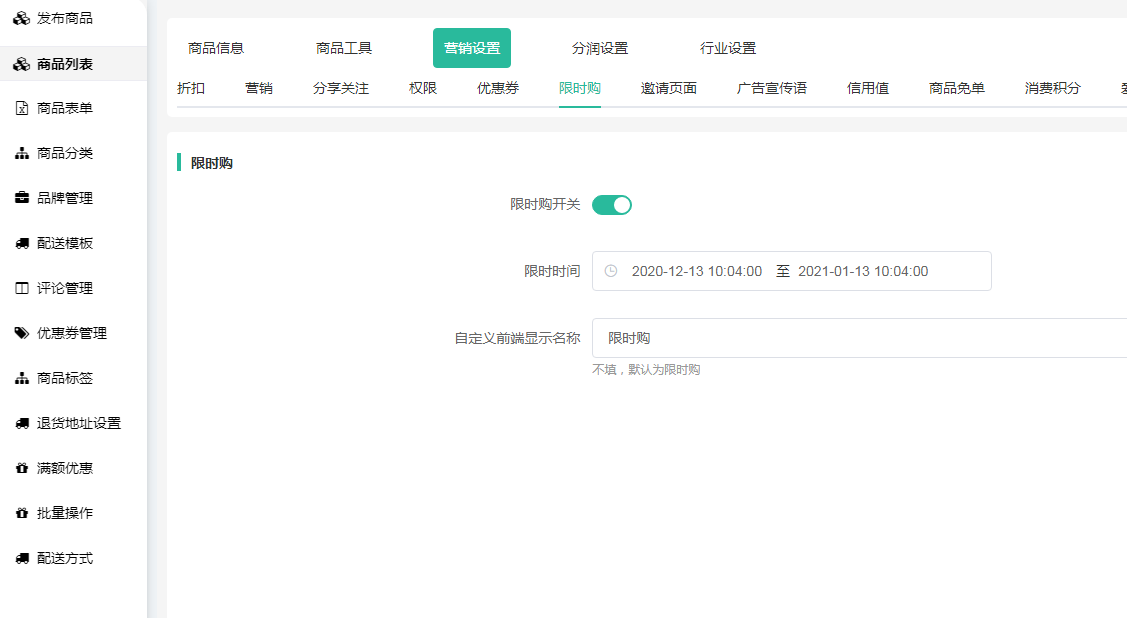Click the 满额优惠 gift icon
Image resolution: width=1127 pixels, height=618 pixels.
21,468
